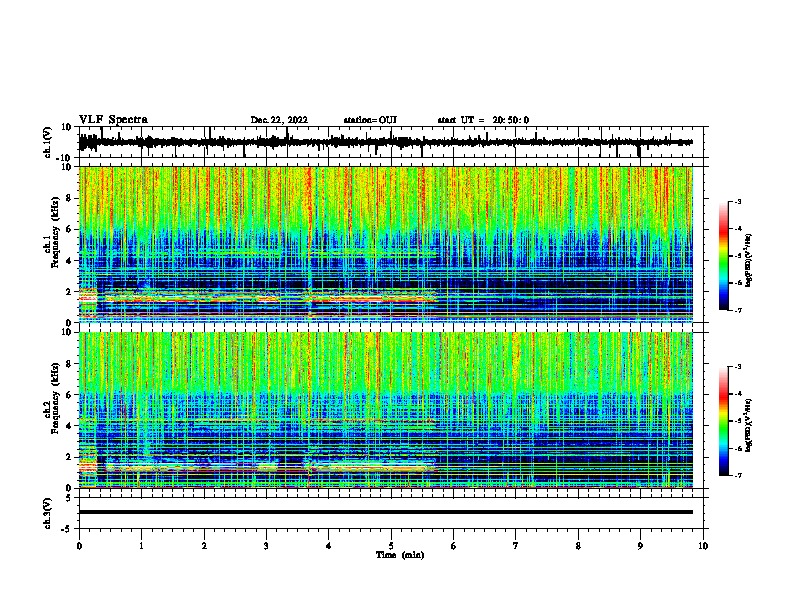Click the -7 label on the ch.2 color bar
This screenshot has height=612, width=792.
point(737,476)
